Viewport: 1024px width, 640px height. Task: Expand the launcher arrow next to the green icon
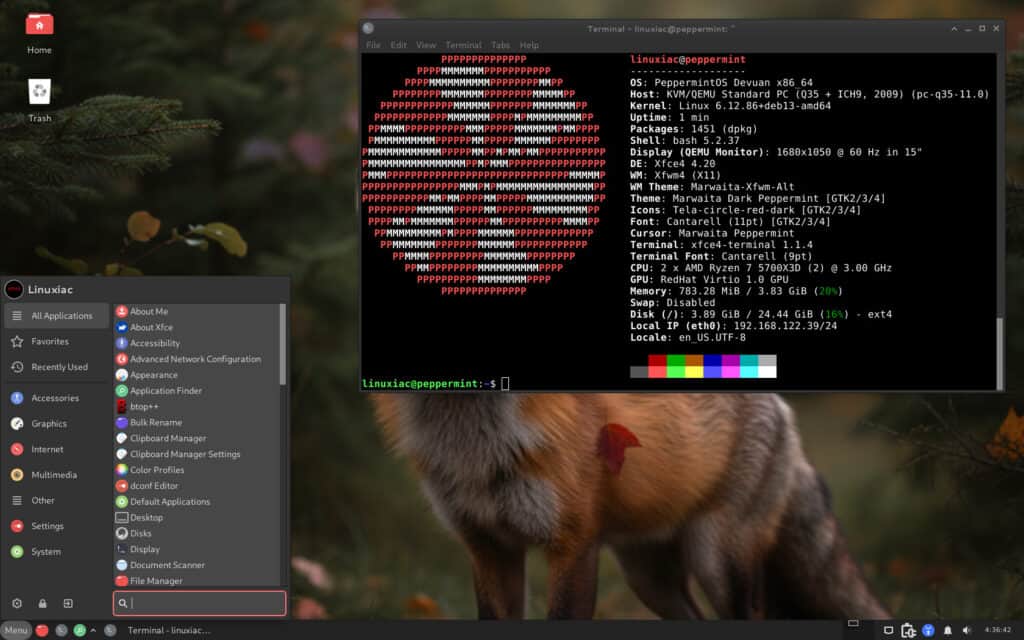(x=93, y=630)
